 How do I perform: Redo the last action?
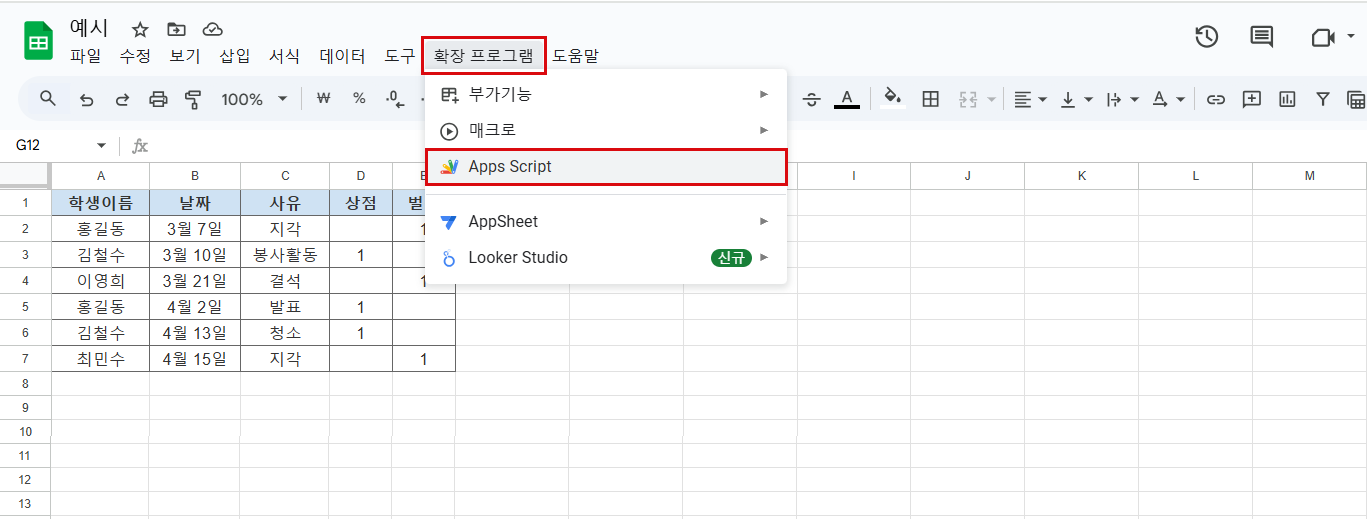tap(122, 99)
